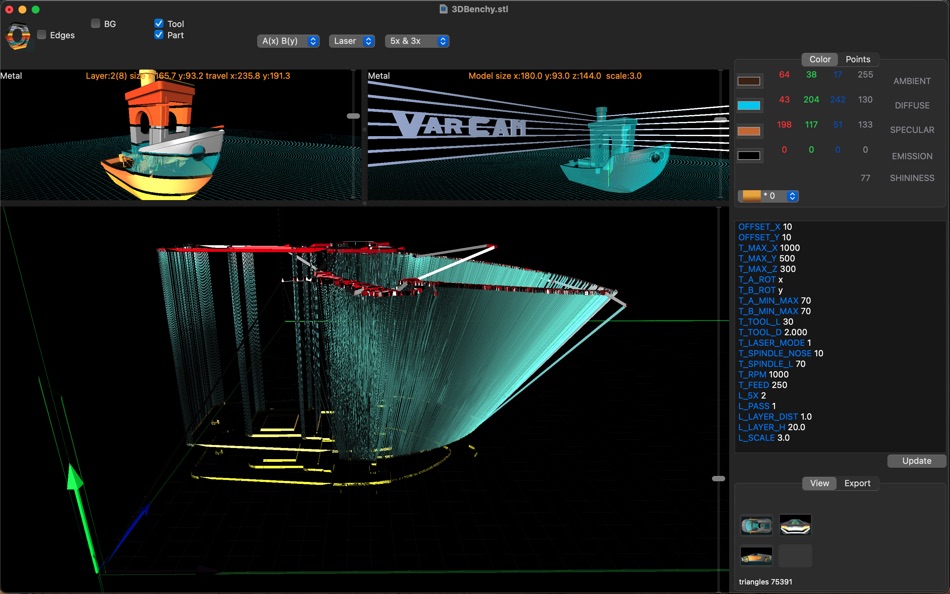This screenshot has height=594, width=950.
Task: Click the T_A_MIN_MAX 70 parameter line
Action: point(774,301)
